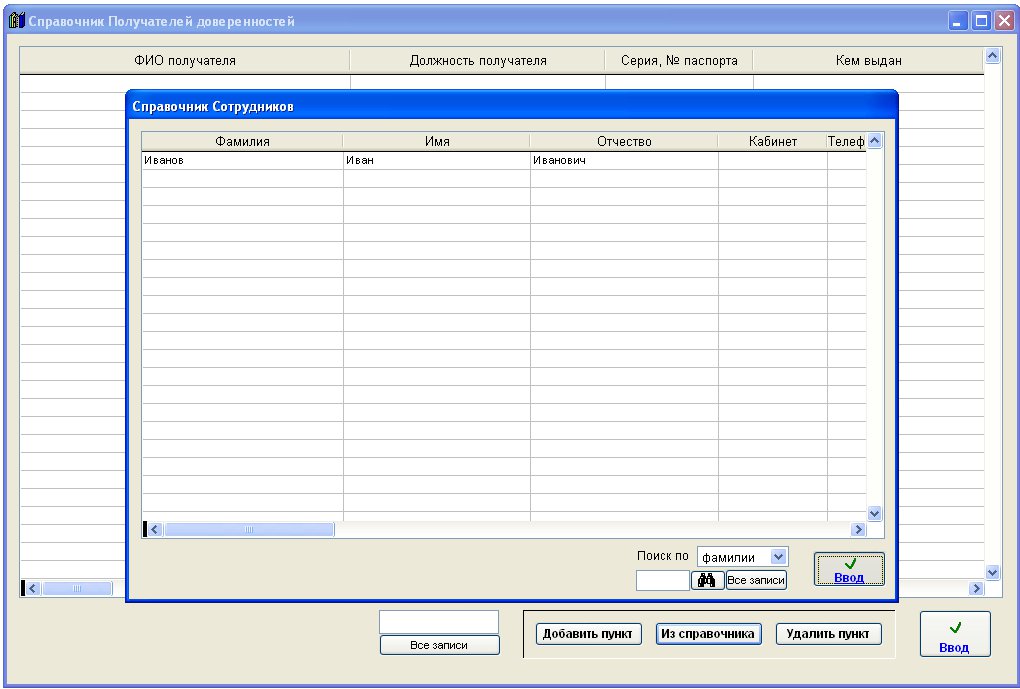
Task: Maximize the Справочник Получателей доверенностей window
Action: pyautogui.click(x=981, y=21)
